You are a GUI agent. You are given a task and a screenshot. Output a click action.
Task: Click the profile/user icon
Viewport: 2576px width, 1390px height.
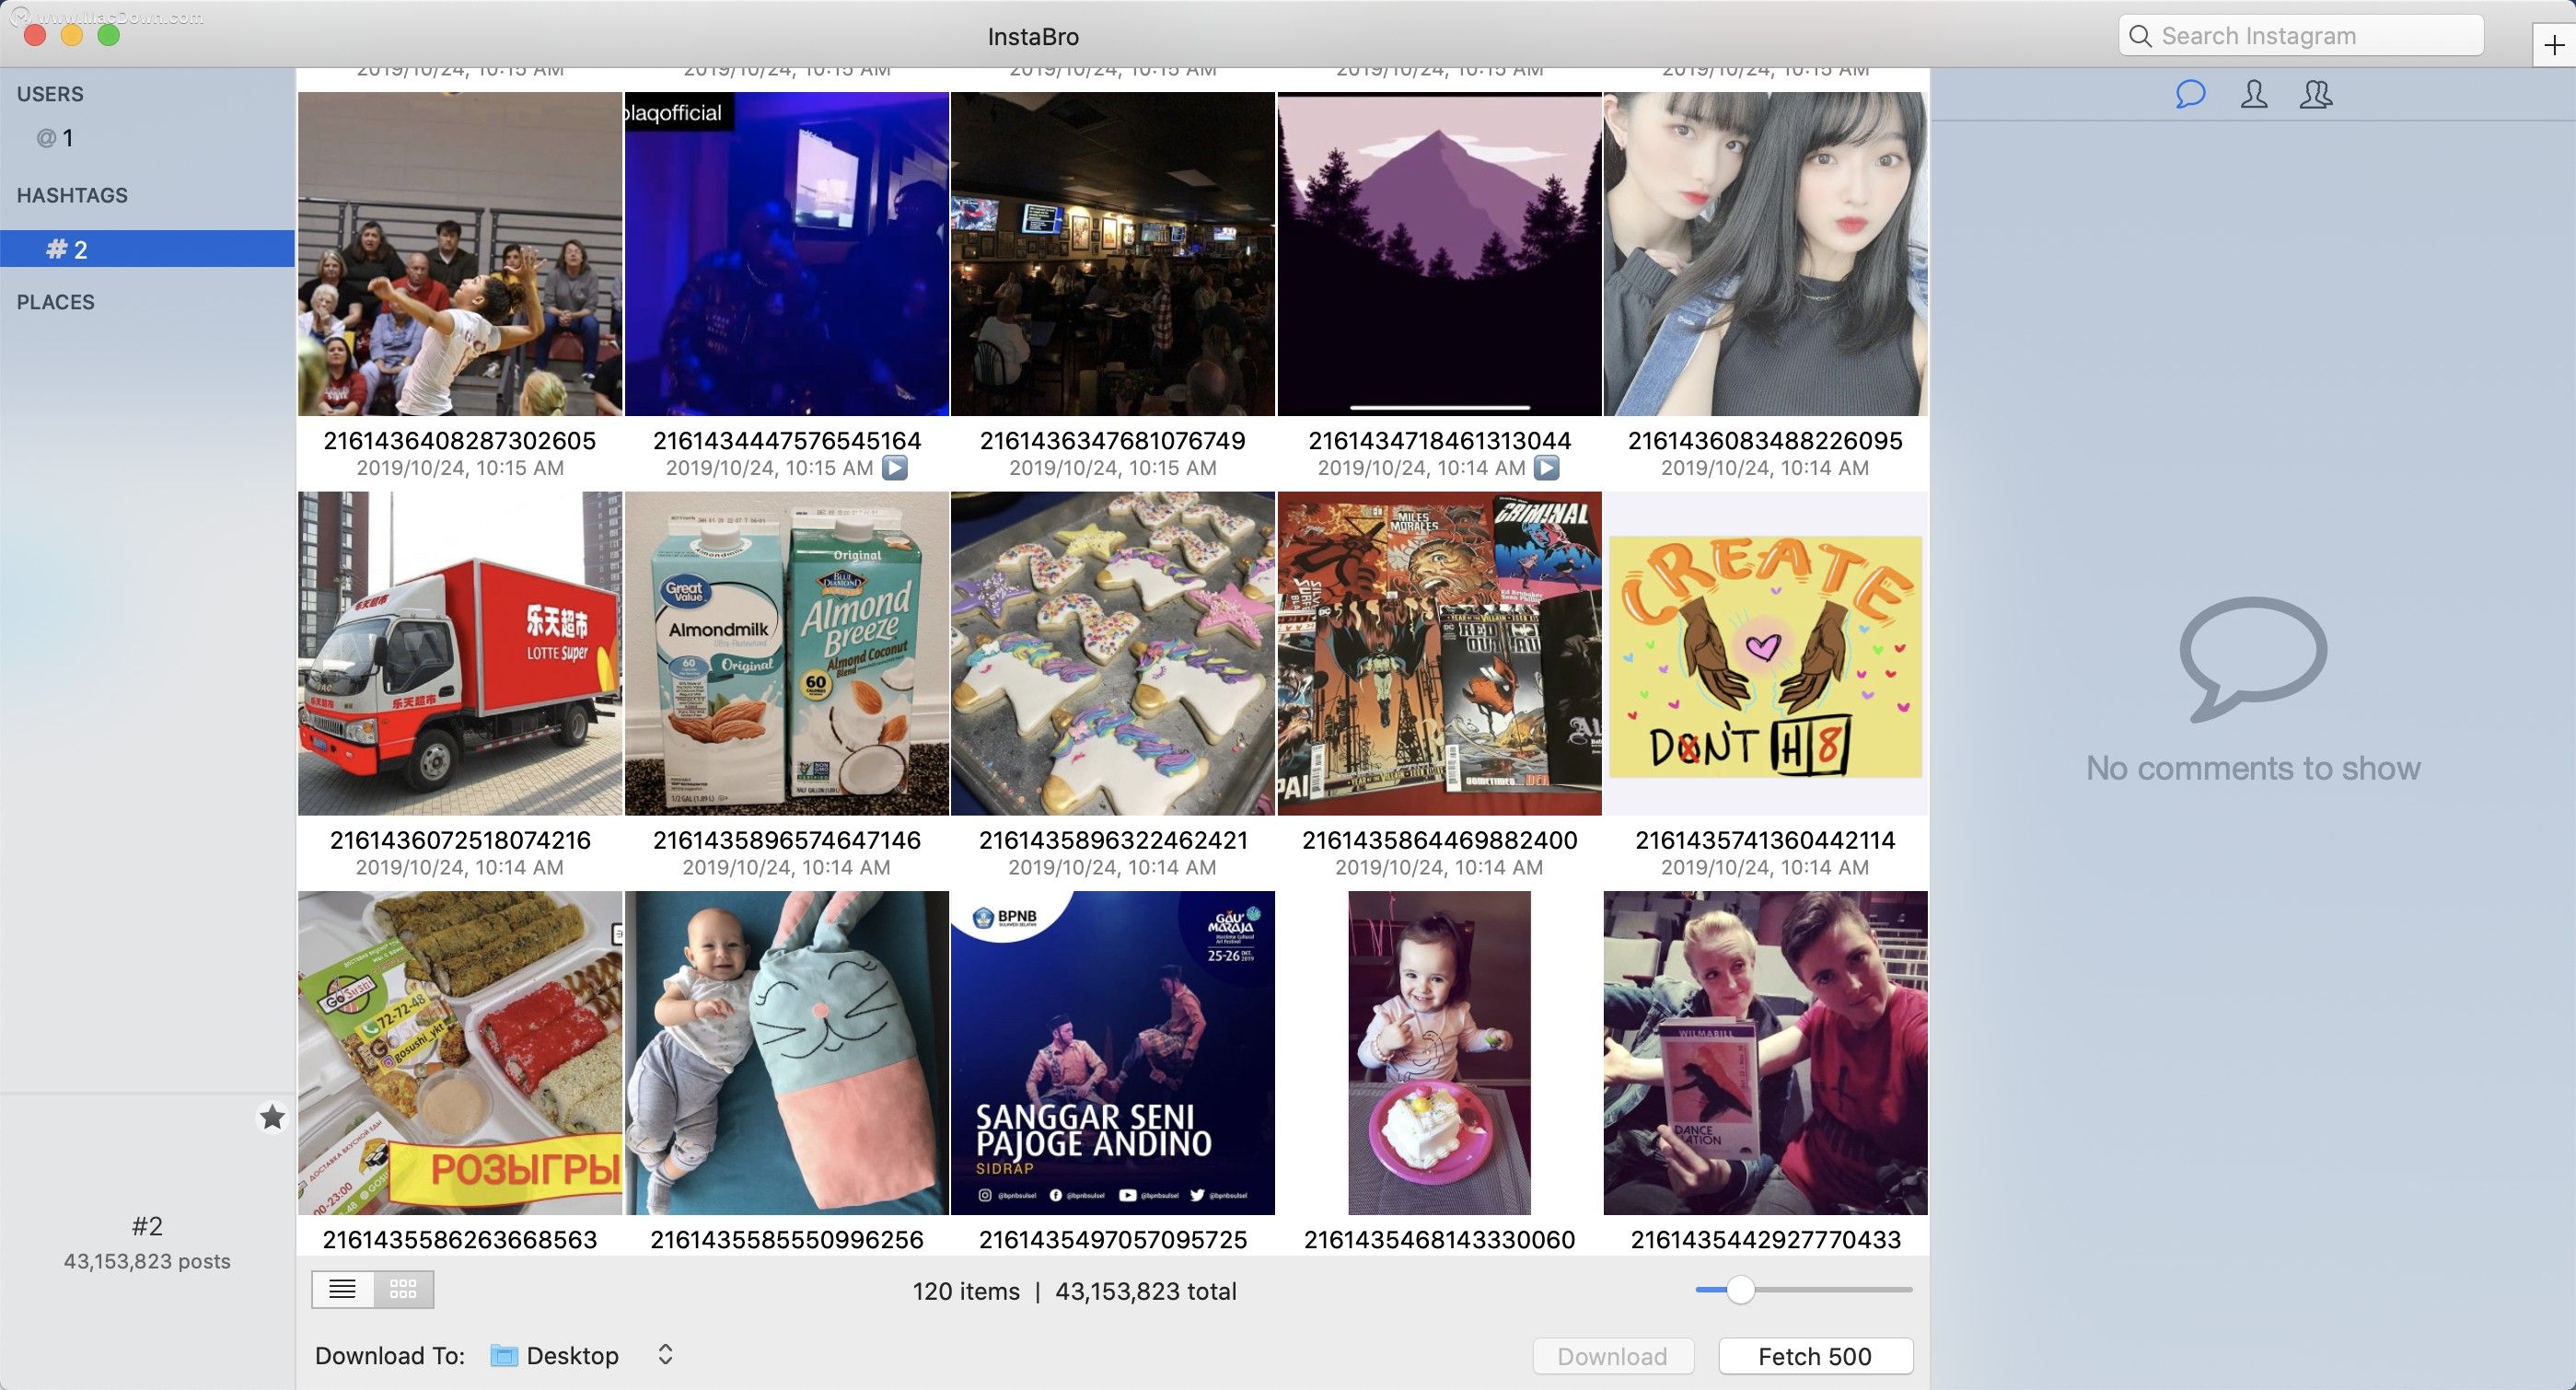tap(2256, 94)
